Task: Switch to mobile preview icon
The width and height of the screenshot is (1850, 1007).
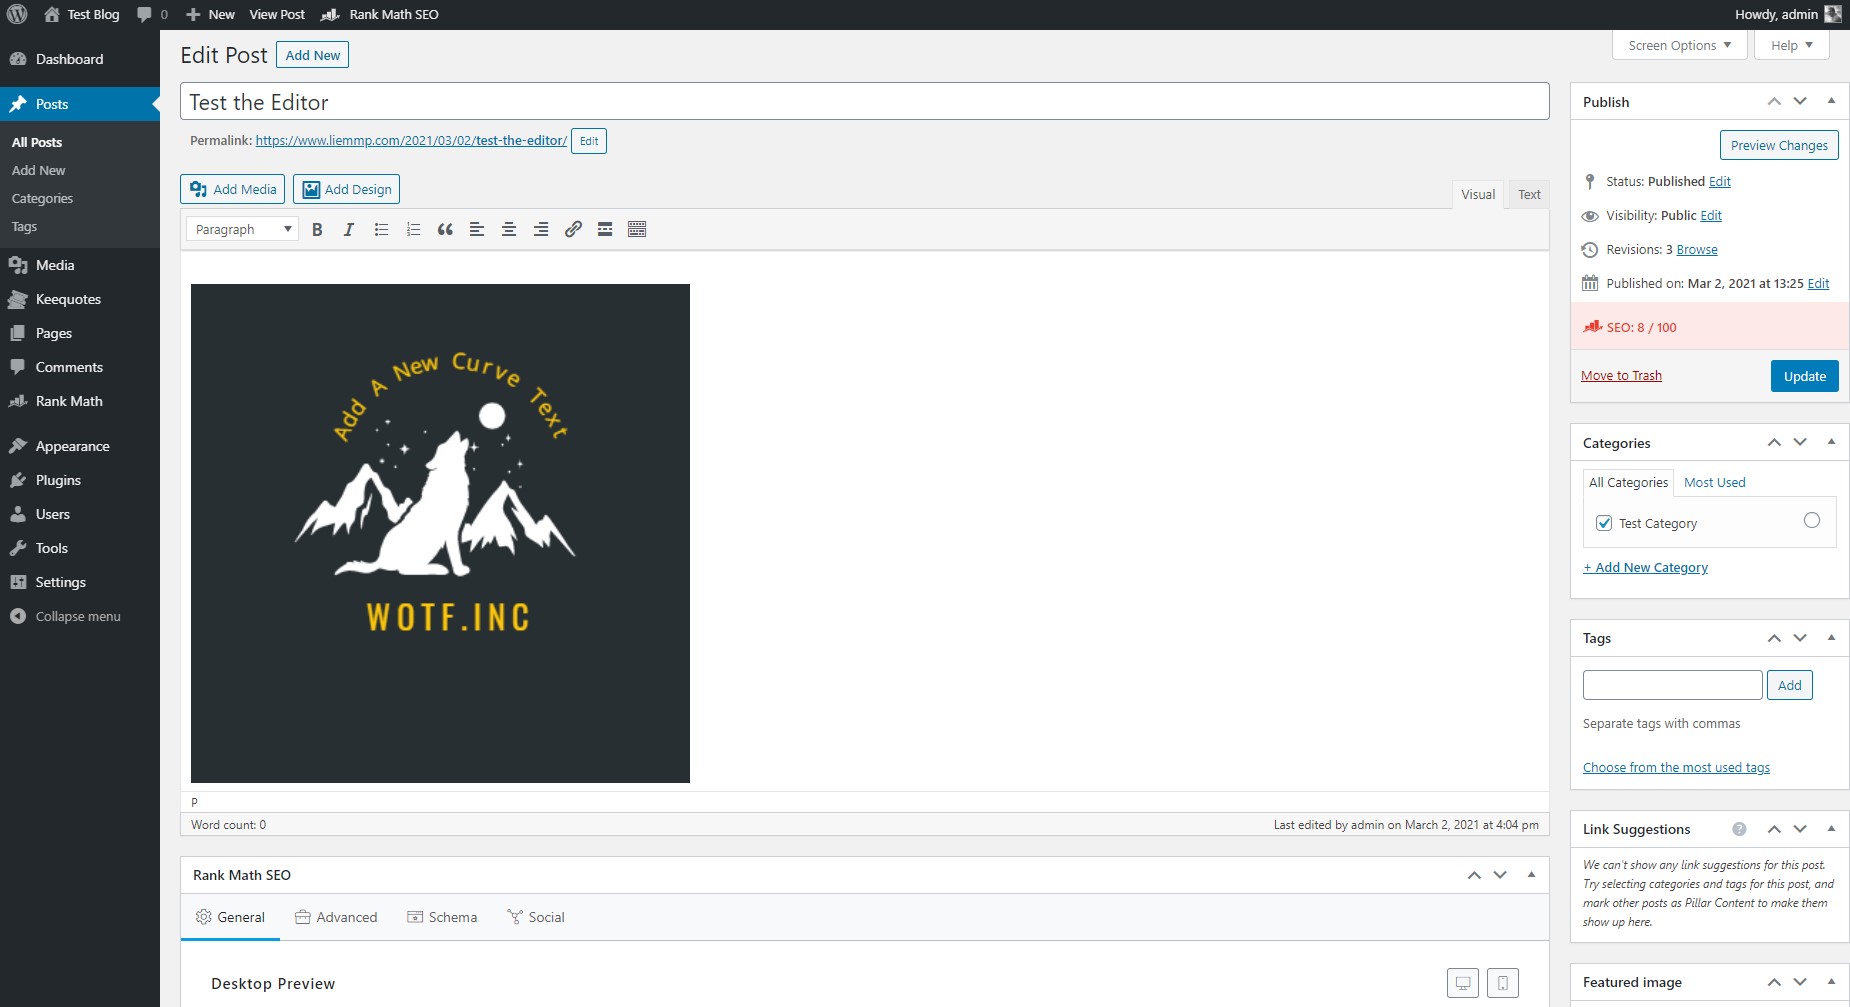Action: click(x=1503, y=983)
